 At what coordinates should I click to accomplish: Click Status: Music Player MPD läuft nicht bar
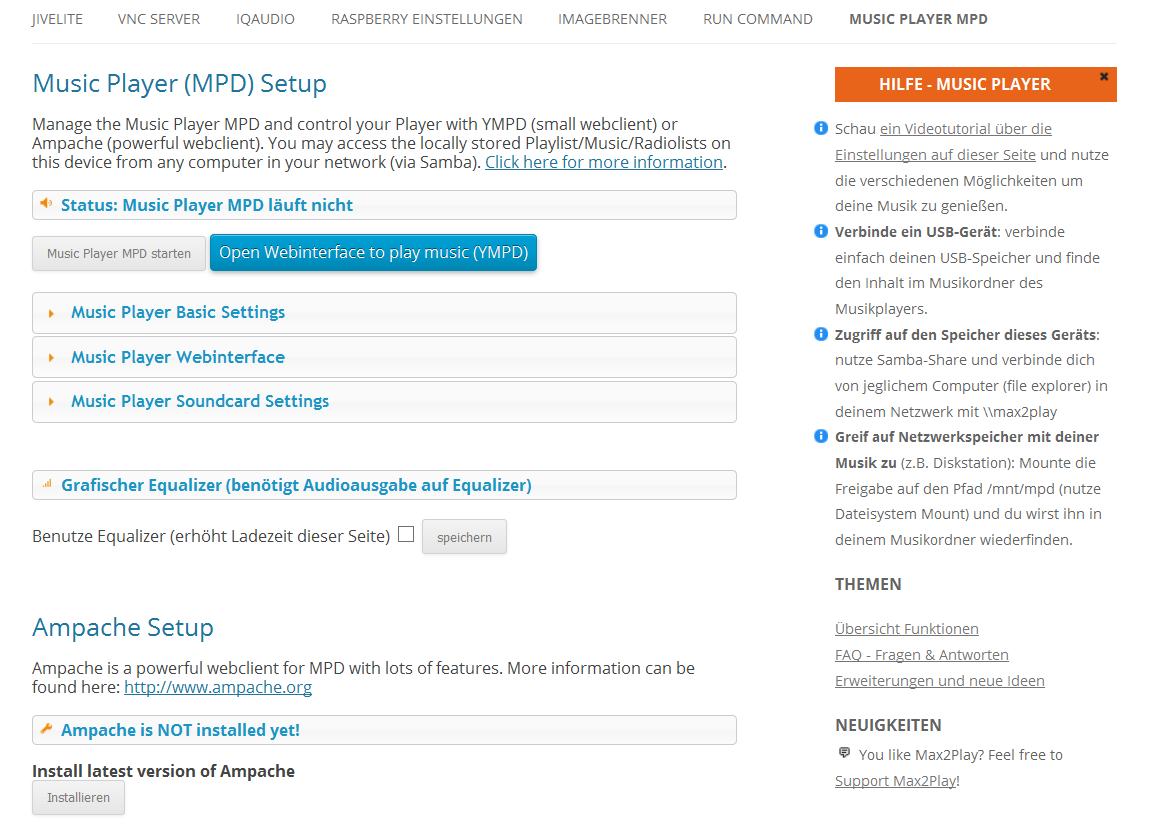point(384,205)
